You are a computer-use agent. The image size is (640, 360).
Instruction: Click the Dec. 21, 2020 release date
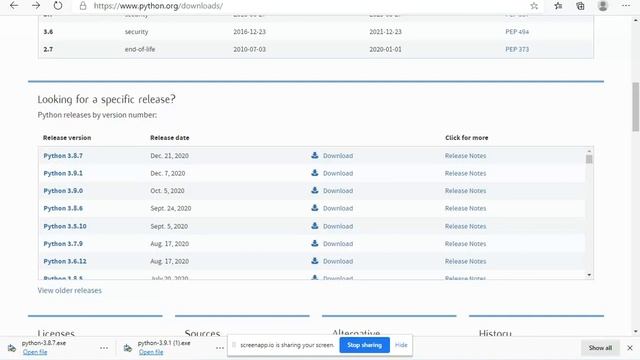(169, 156)
